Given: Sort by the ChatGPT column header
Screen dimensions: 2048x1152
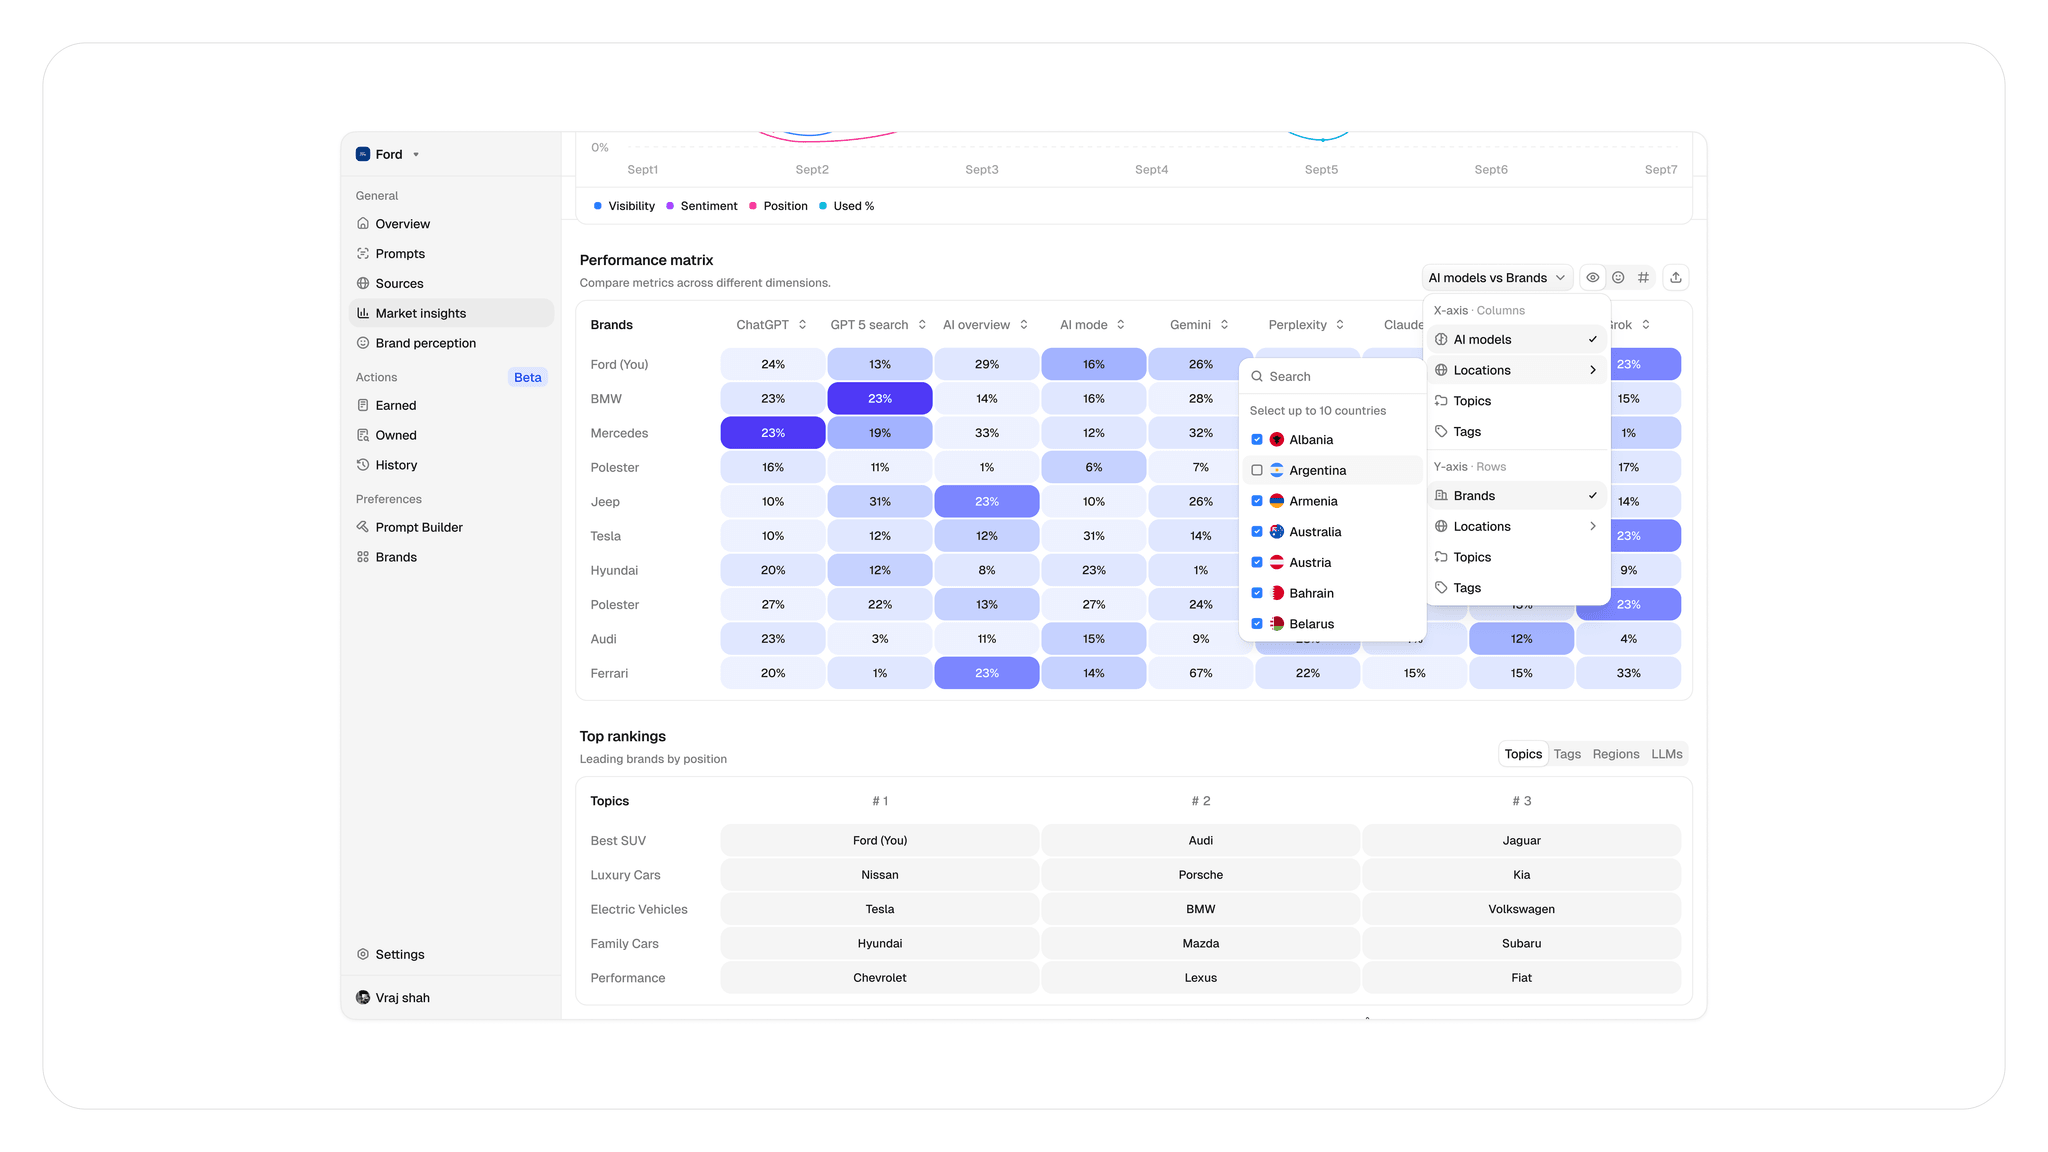Looking at the screenshot, I should (771, 325).
